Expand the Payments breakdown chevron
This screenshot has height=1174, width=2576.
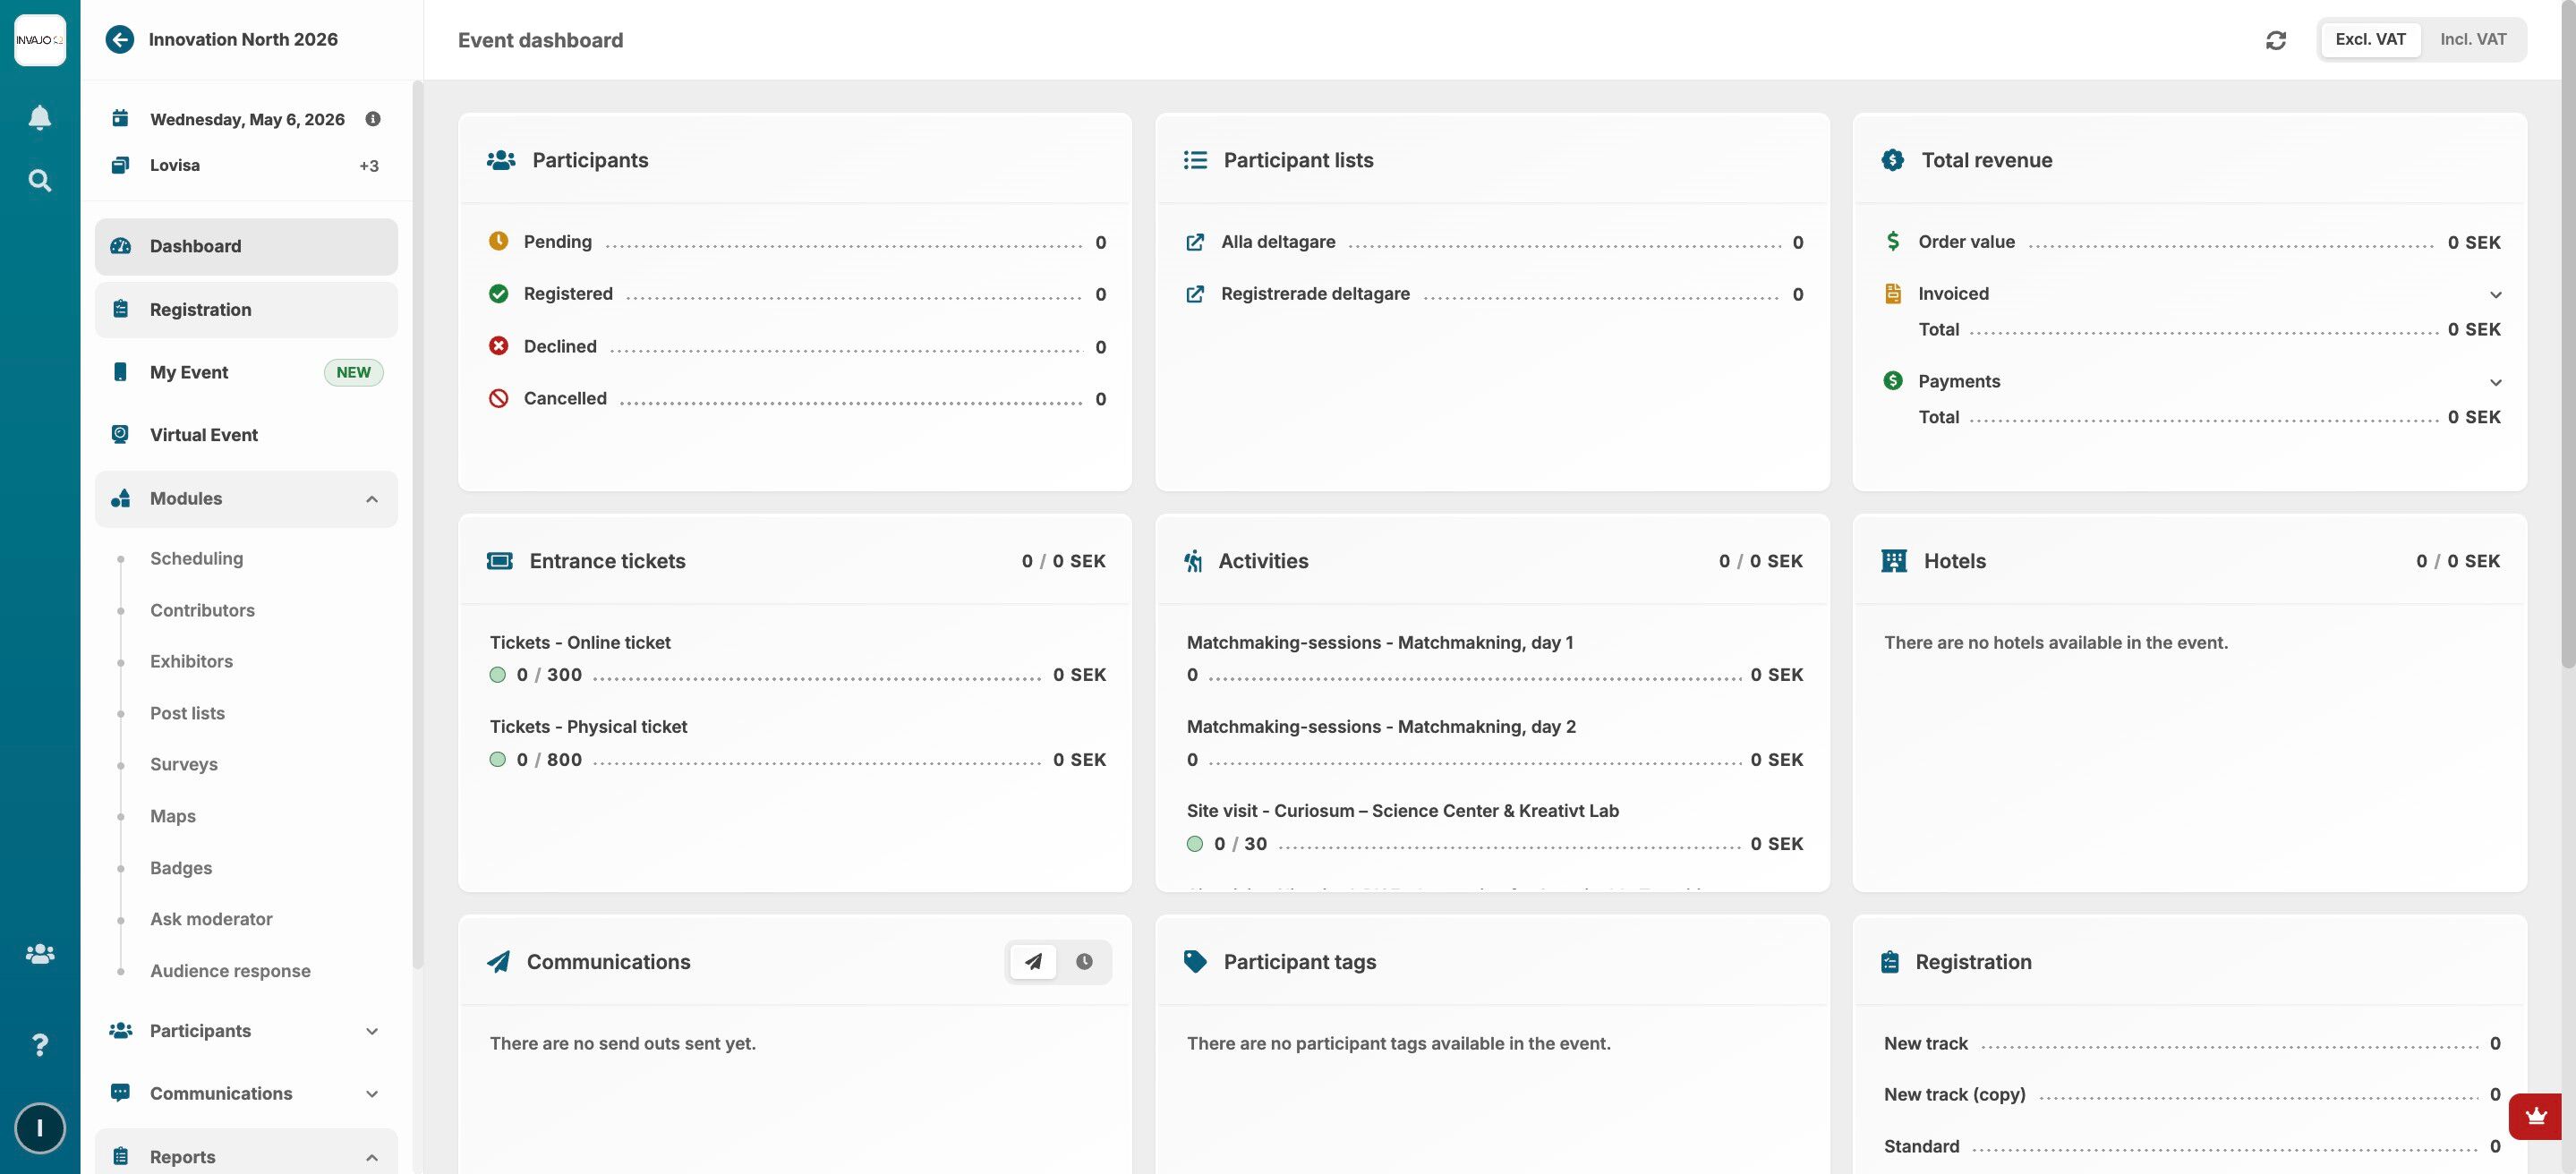point(2495,382)
